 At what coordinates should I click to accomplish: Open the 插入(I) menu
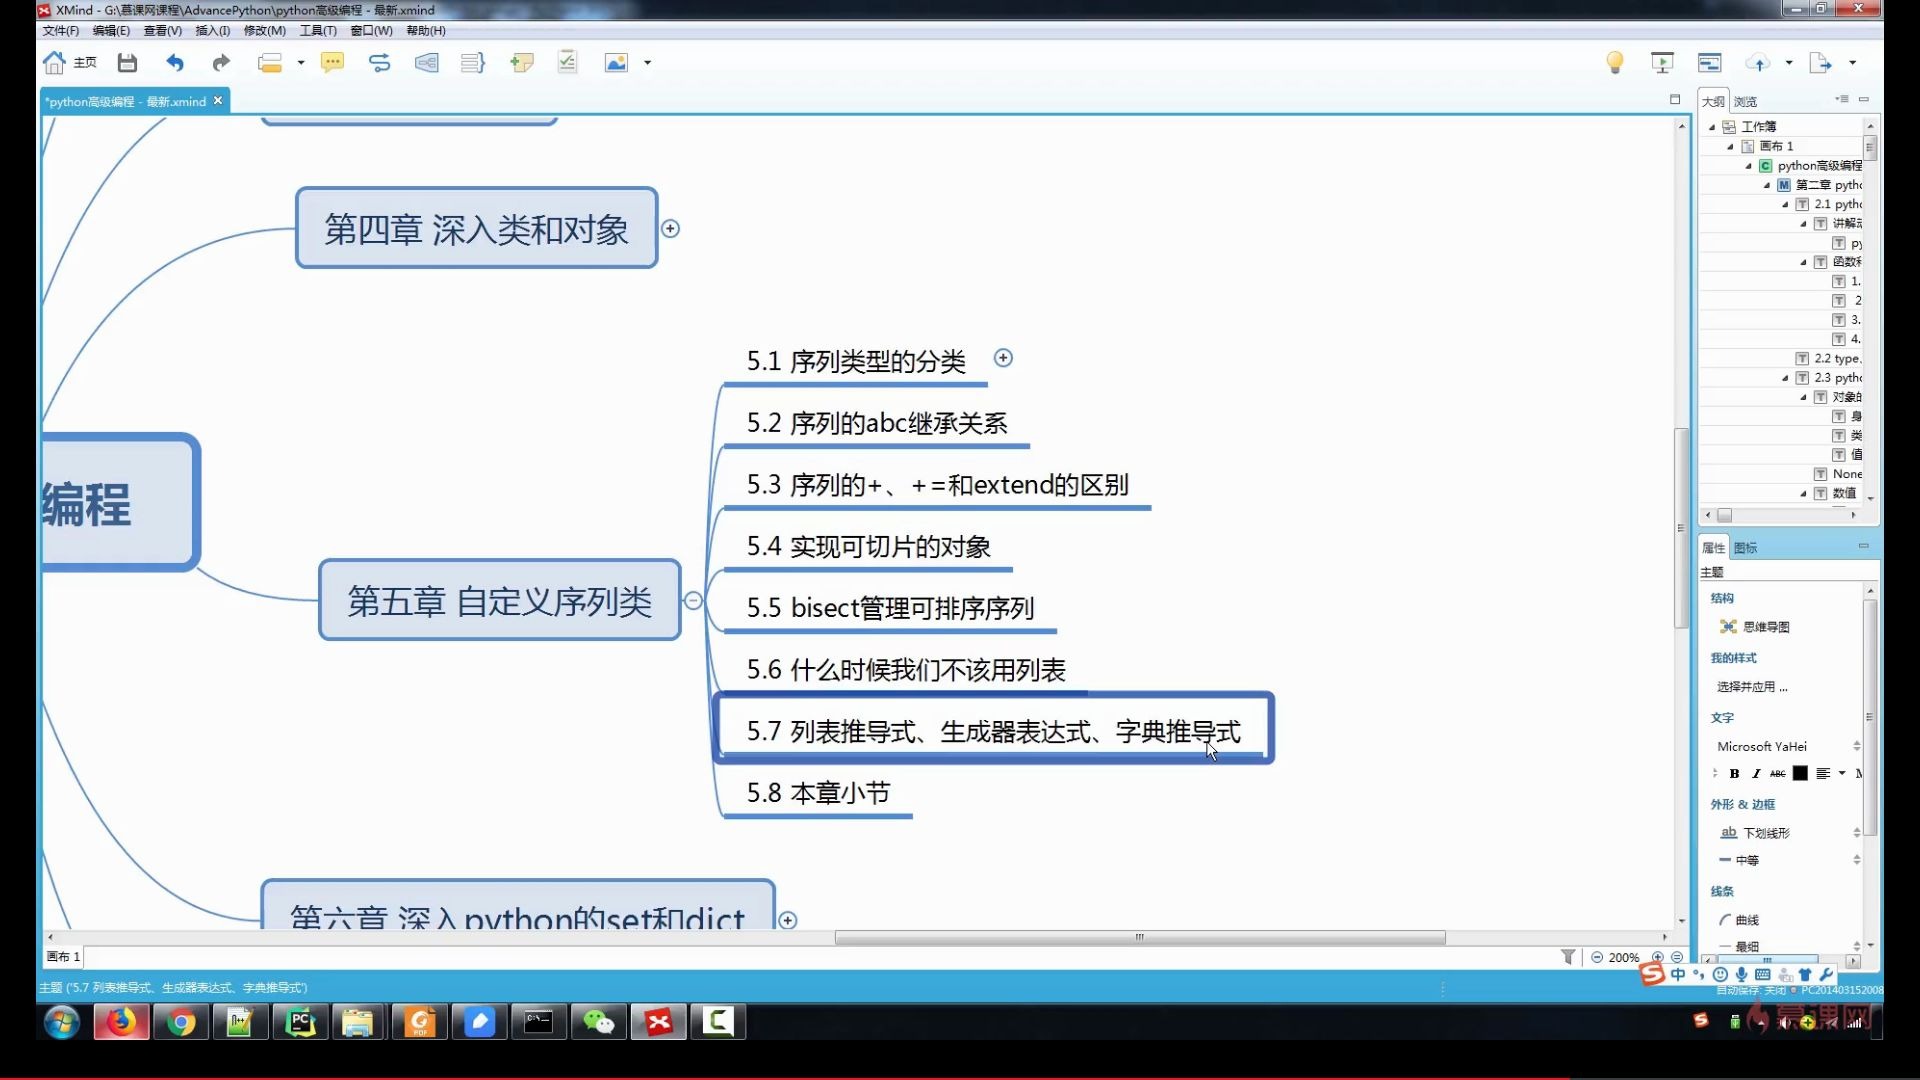212,31
